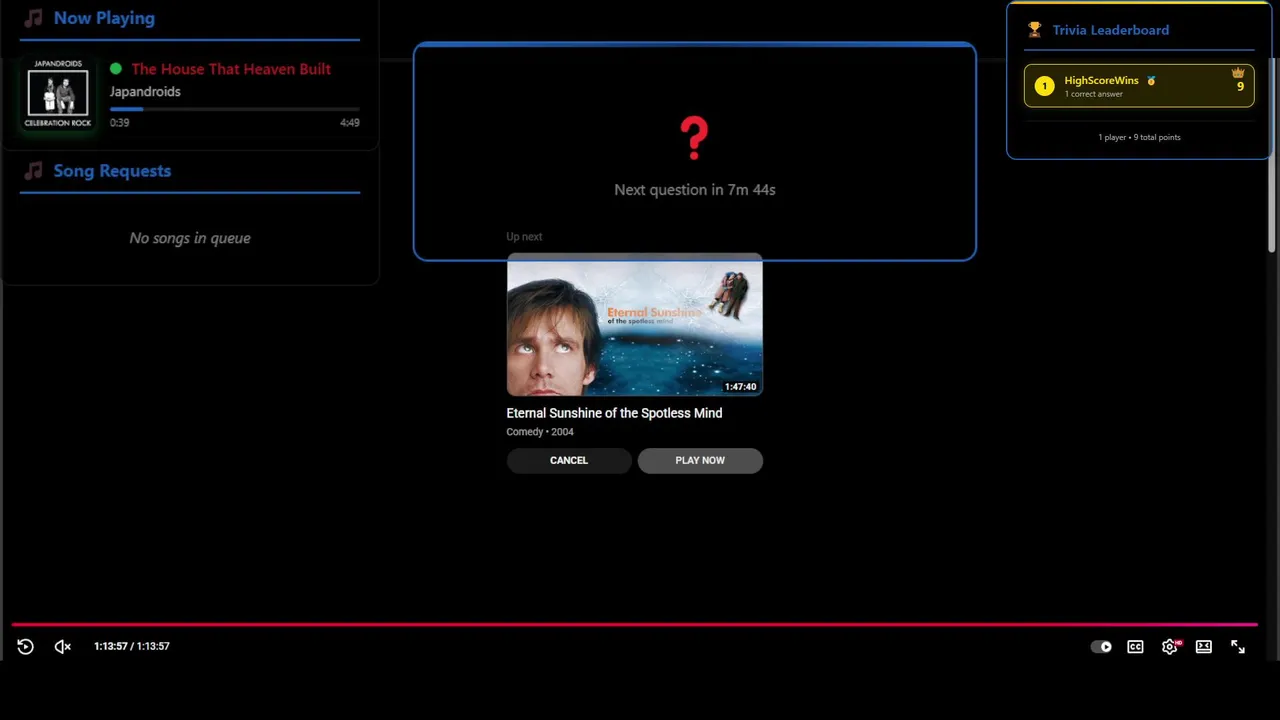Enter full screen mode

(1238, 647)
